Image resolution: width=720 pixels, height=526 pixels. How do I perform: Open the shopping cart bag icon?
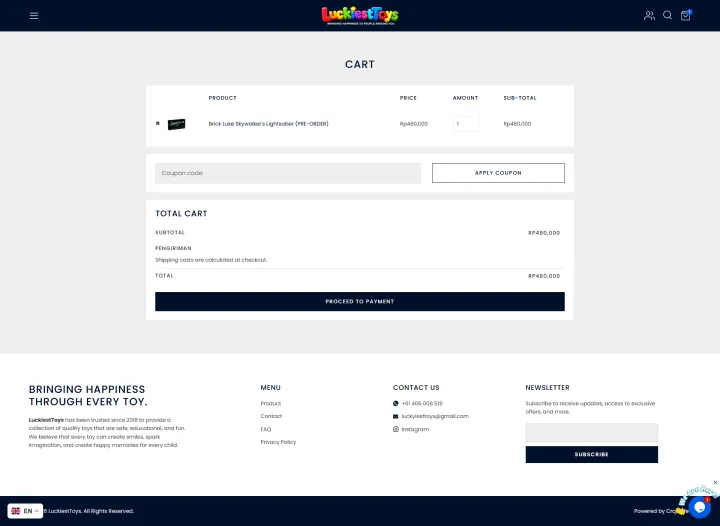click(x=686, y=15)
